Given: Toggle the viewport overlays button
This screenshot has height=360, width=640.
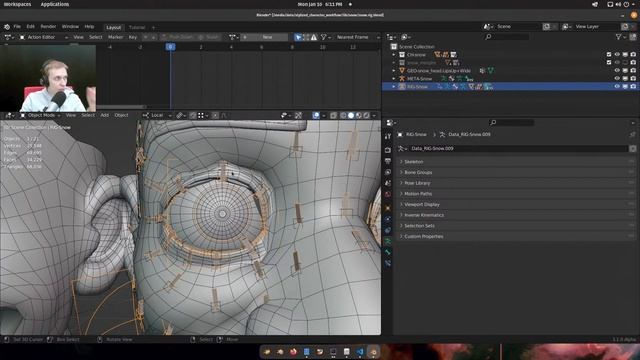Looking at the screenshot, I should tap(316, 116).
